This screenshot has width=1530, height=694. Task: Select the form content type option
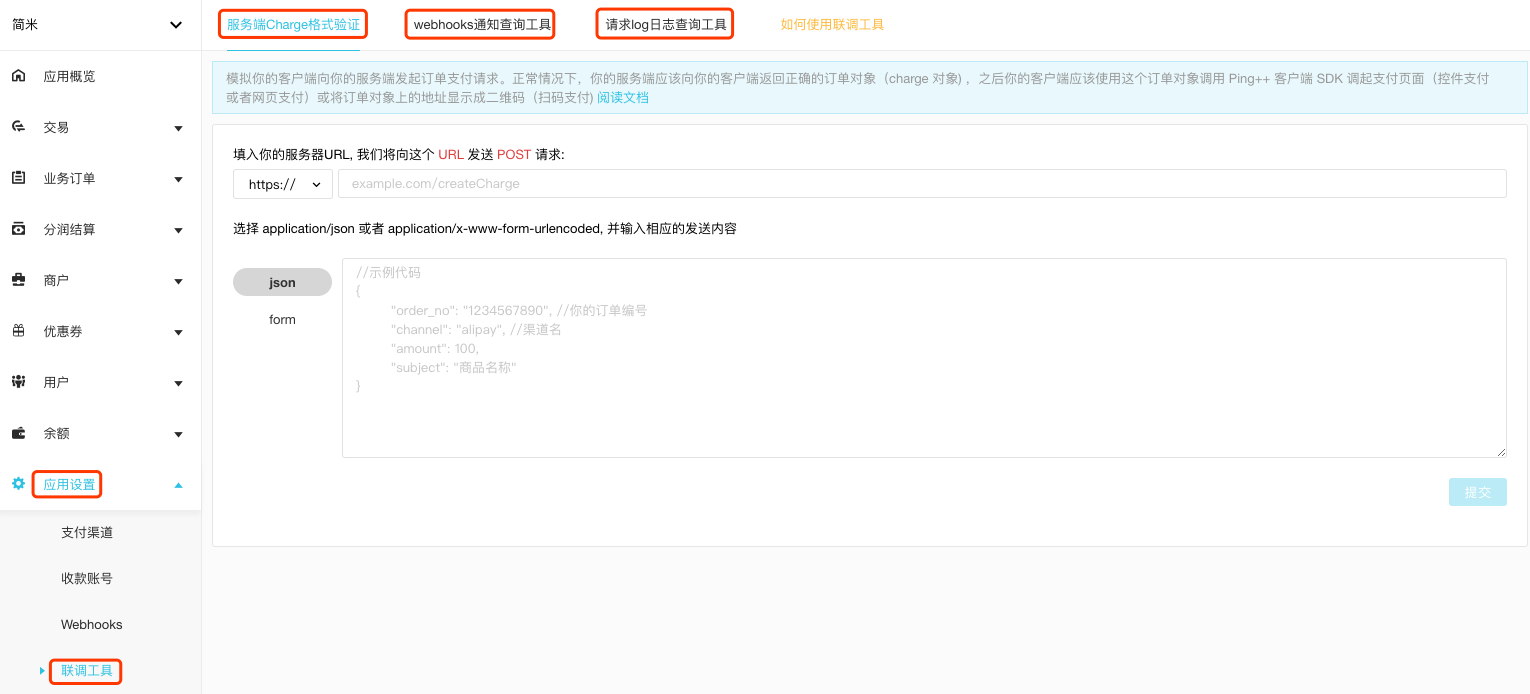click(x=282, y=320)
